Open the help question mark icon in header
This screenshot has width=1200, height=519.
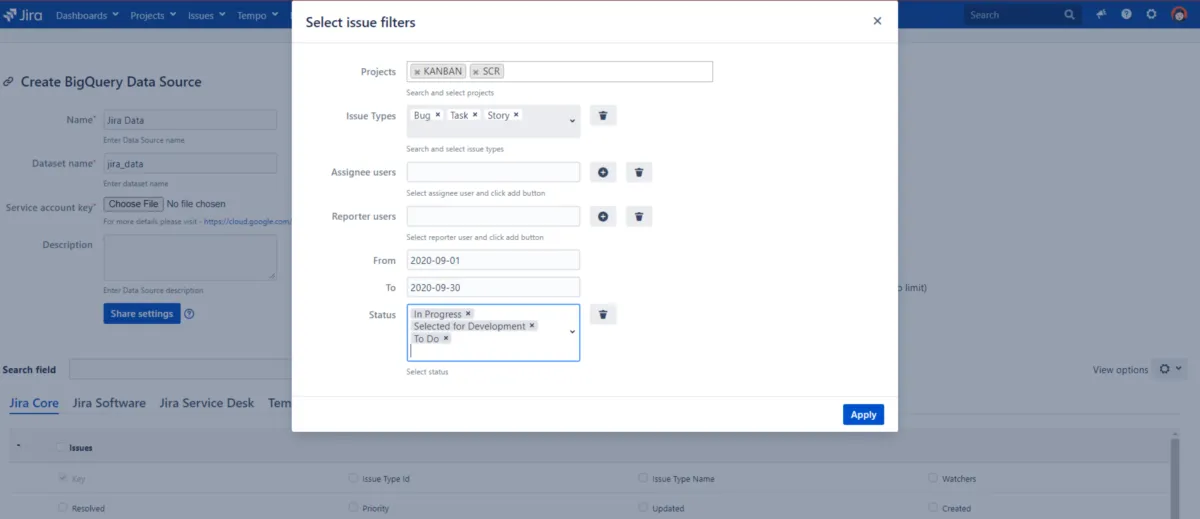[x=1127, y=15]
